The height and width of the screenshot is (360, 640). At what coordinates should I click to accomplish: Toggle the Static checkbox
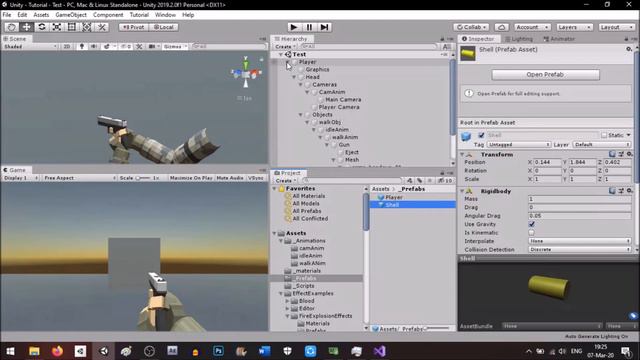pos(604,135)
